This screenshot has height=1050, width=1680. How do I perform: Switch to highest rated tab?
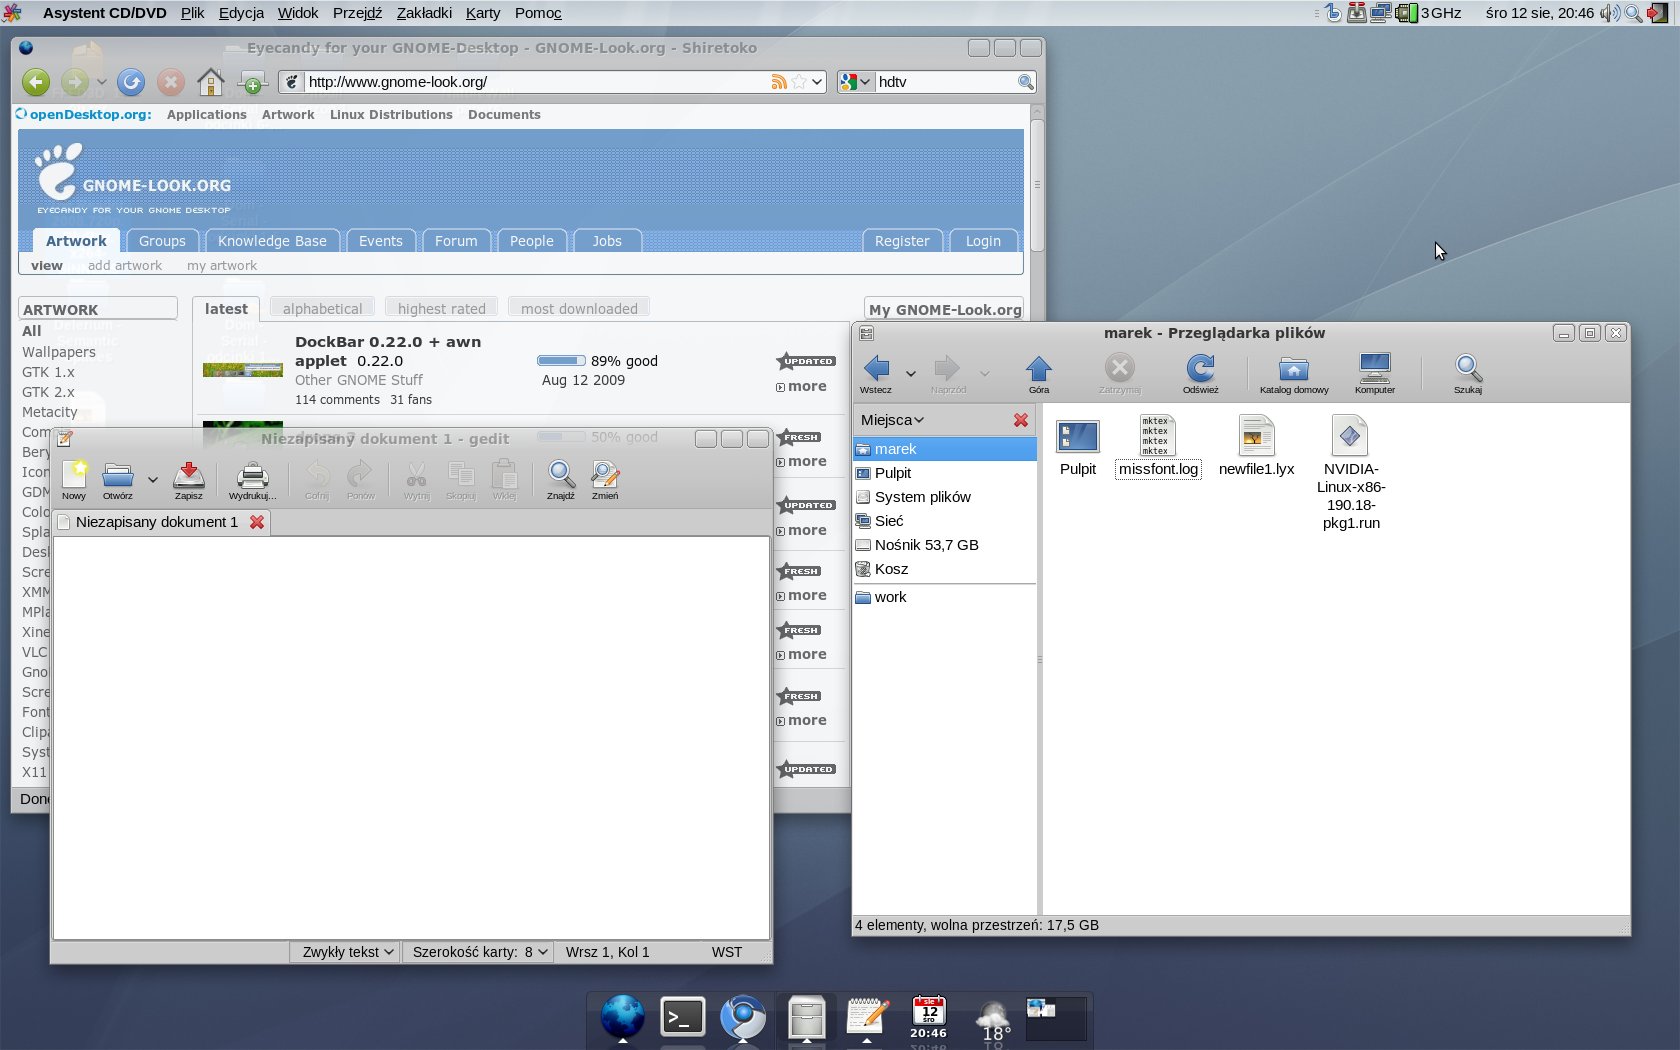[x=441, y=308]
